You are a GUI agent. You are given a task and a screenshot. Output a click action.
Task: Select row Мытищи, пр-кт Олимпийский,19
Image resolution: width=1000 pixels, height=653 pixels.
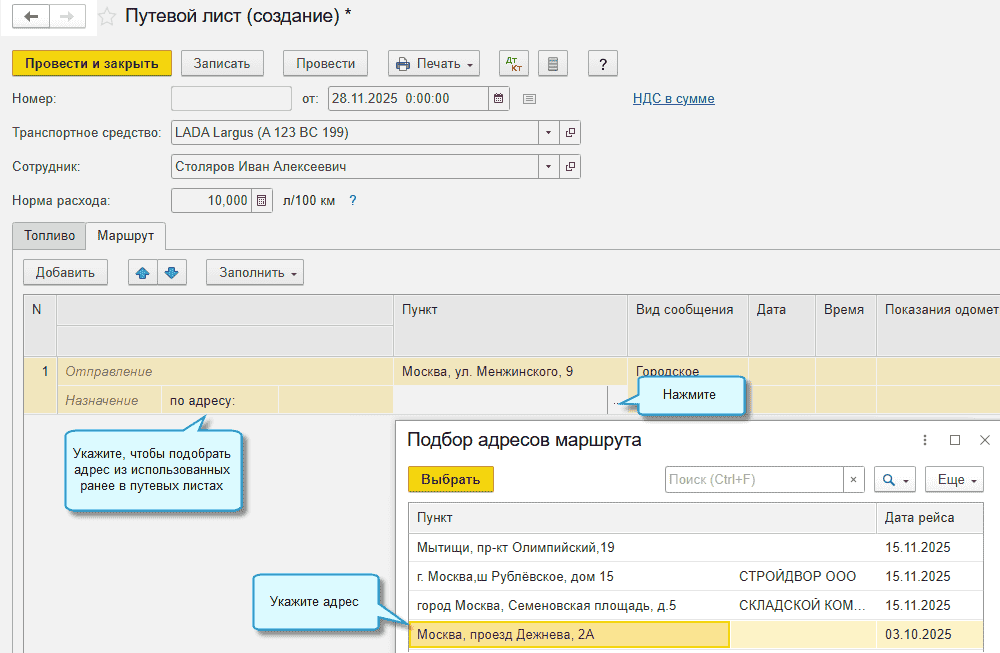696,548
